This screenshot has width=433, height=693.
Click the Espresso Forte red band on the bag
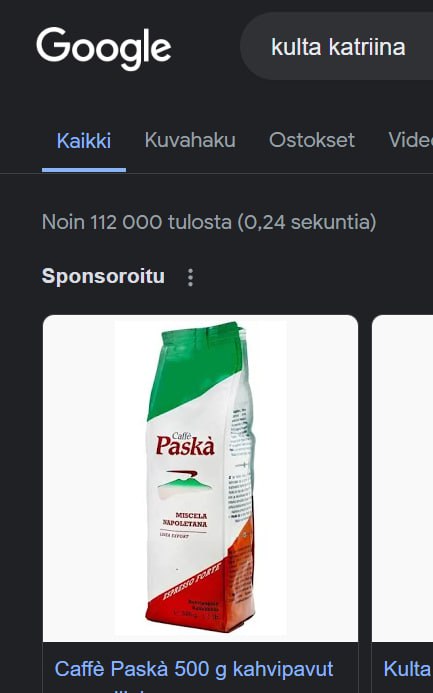(x=192, y=583)
